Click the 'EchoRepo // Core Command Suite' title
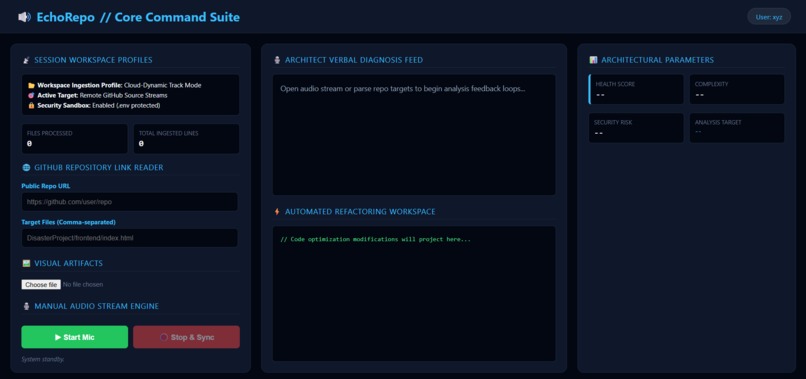This screenshot has width=806, height=379. [138, 17]
